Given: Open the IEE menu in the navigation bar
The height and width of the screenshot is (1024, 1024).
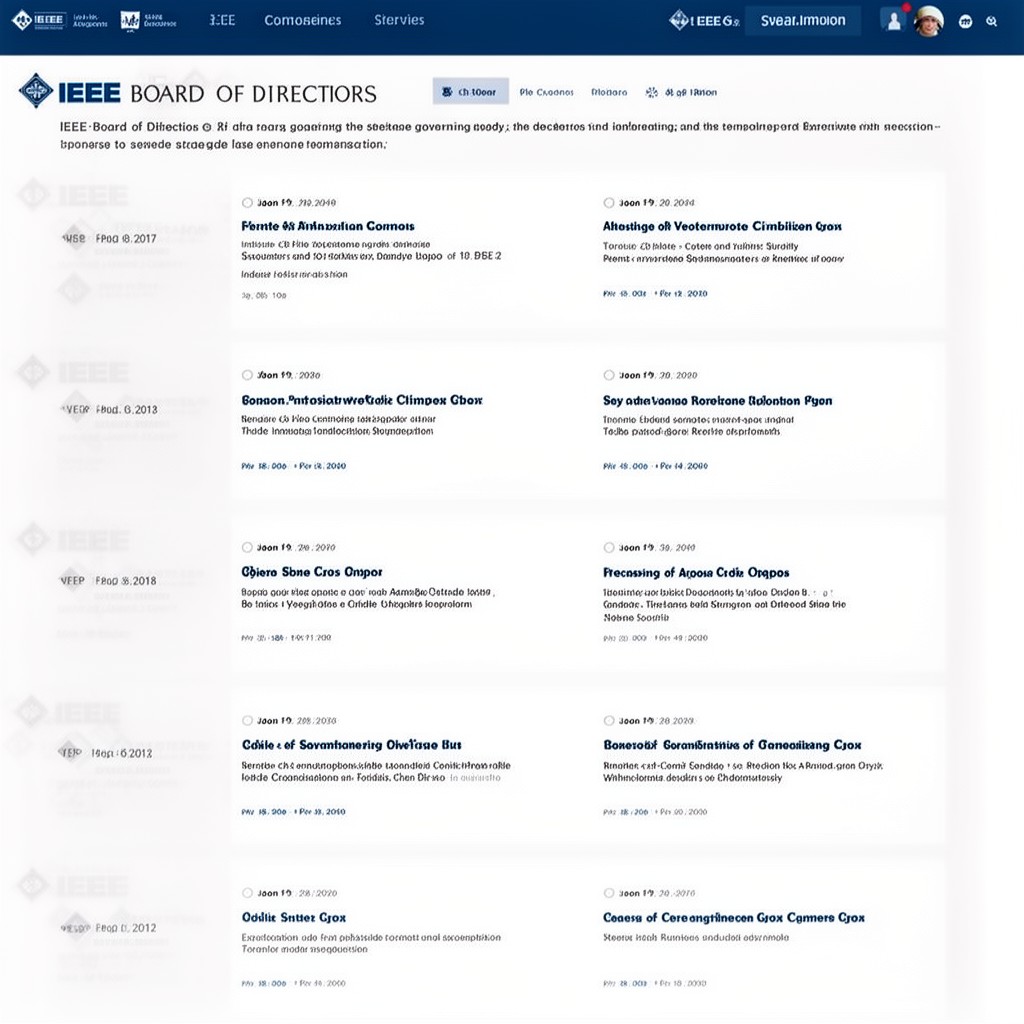Looking at the screenshot, I should tap(222, 20).
